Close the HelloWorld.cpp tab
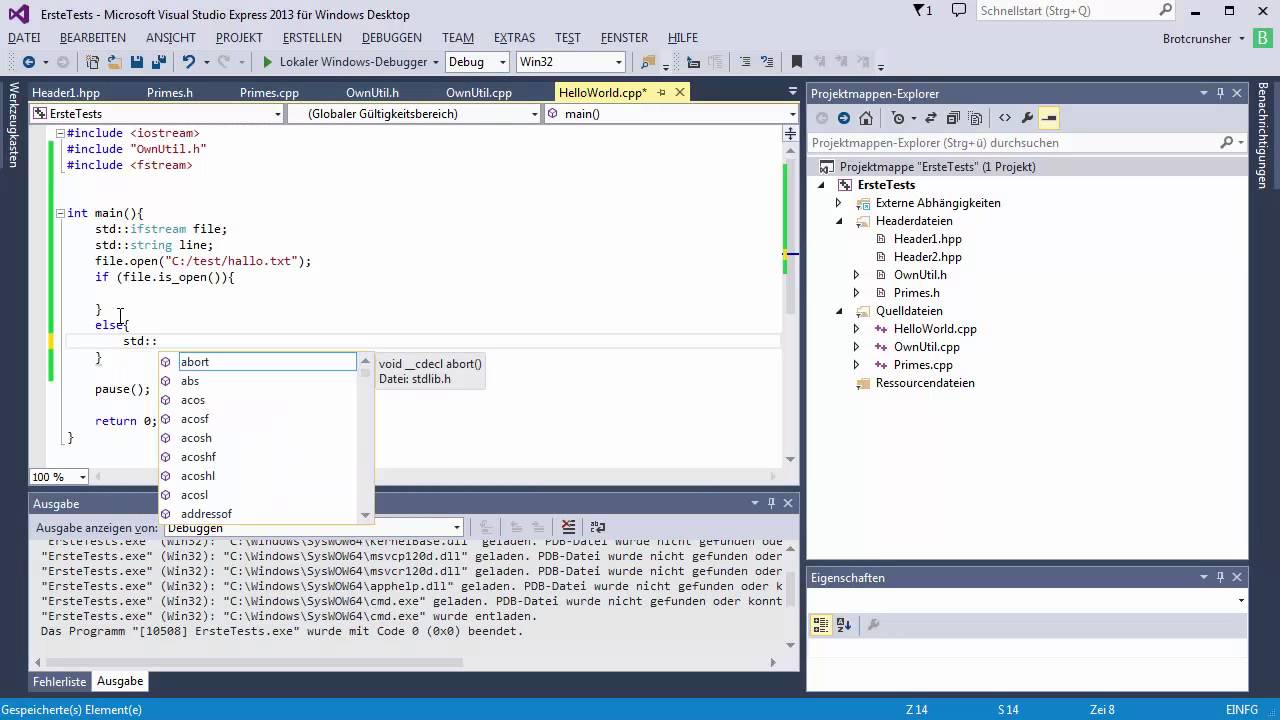This screenshot has width=1280, height=720. tap(681, 92)
